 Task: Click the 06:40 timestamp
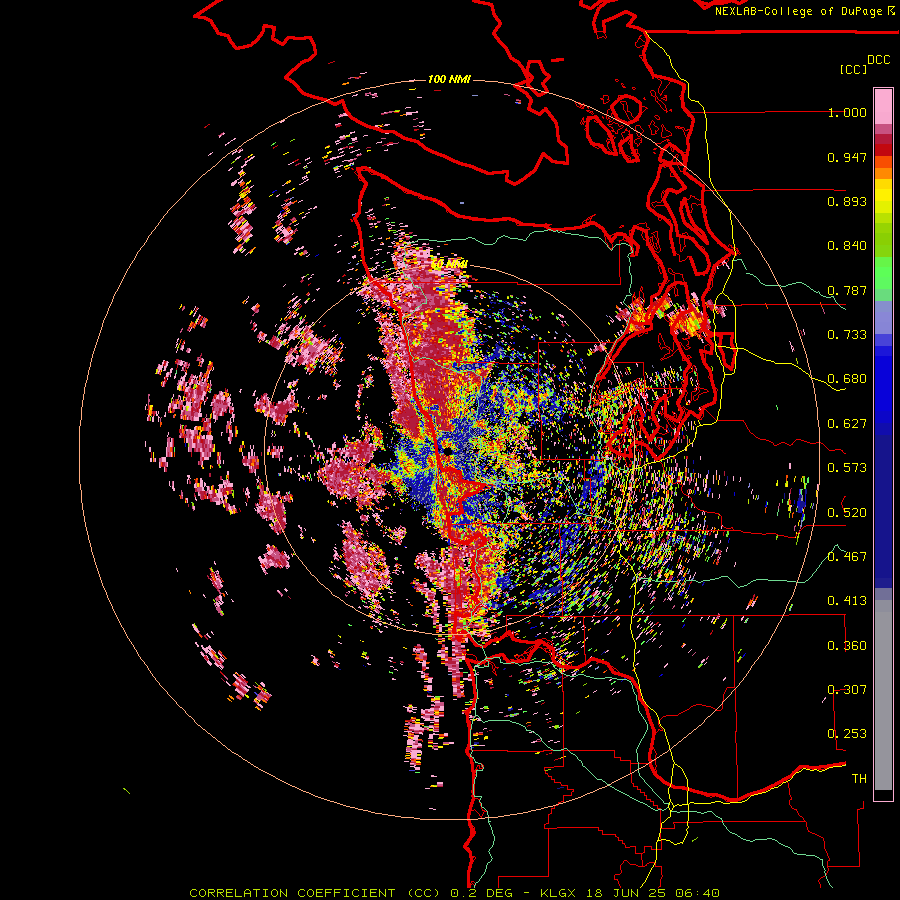coord(698,893)
